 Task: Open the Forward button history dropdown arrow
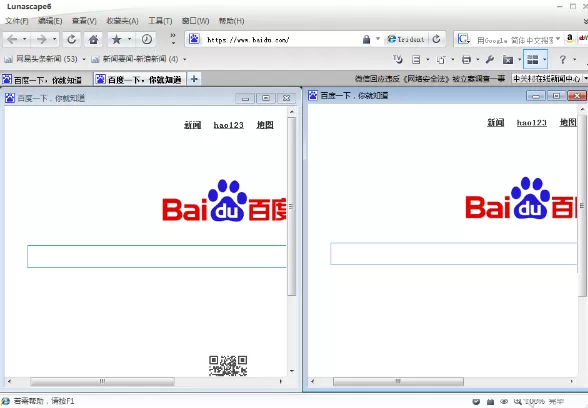coord(54,39)
